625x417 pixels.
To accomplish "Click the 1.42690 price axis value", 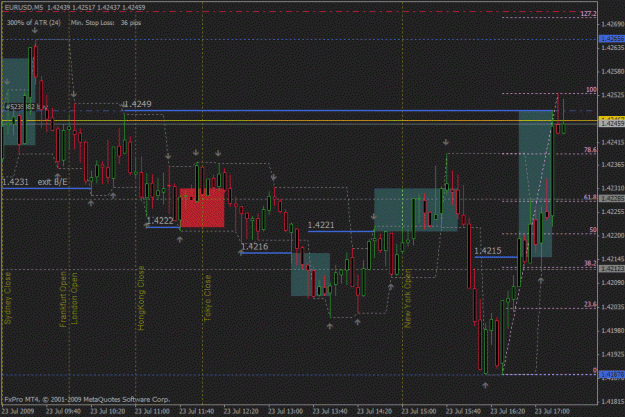I will click(612, 24).
